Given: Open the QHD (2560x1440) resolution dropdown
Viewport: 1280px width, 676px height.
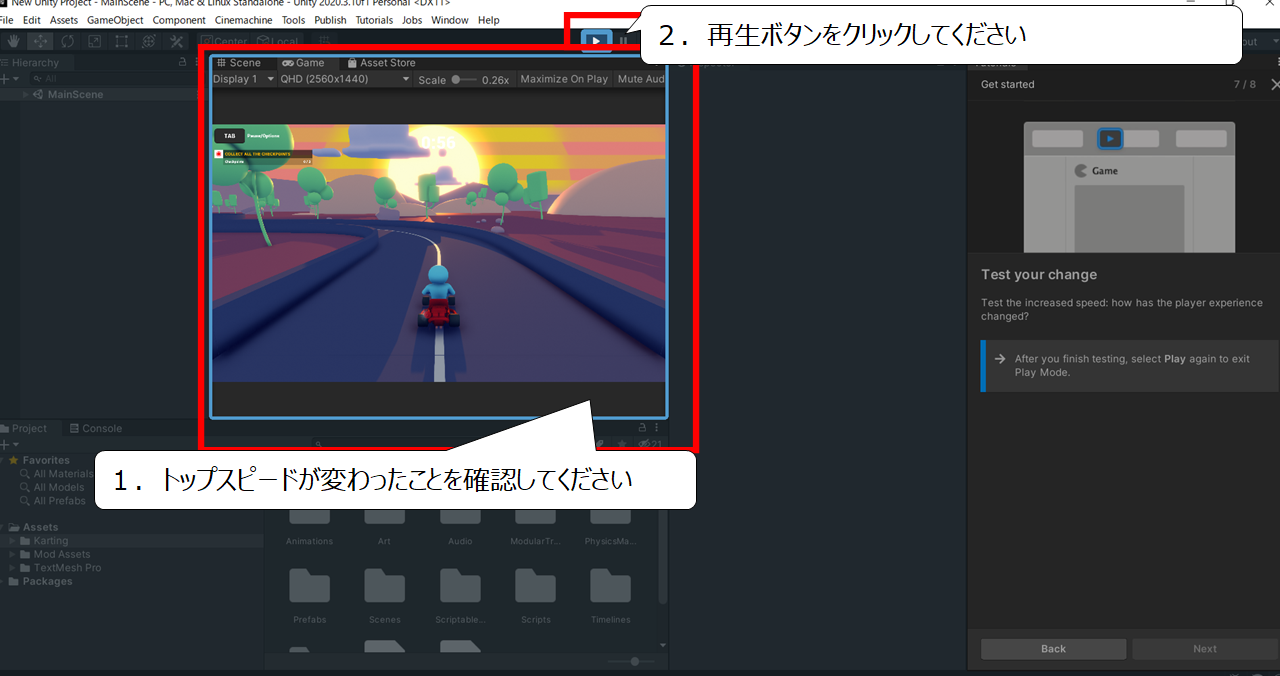Looking at the screenshot, I should pos(345,79).
